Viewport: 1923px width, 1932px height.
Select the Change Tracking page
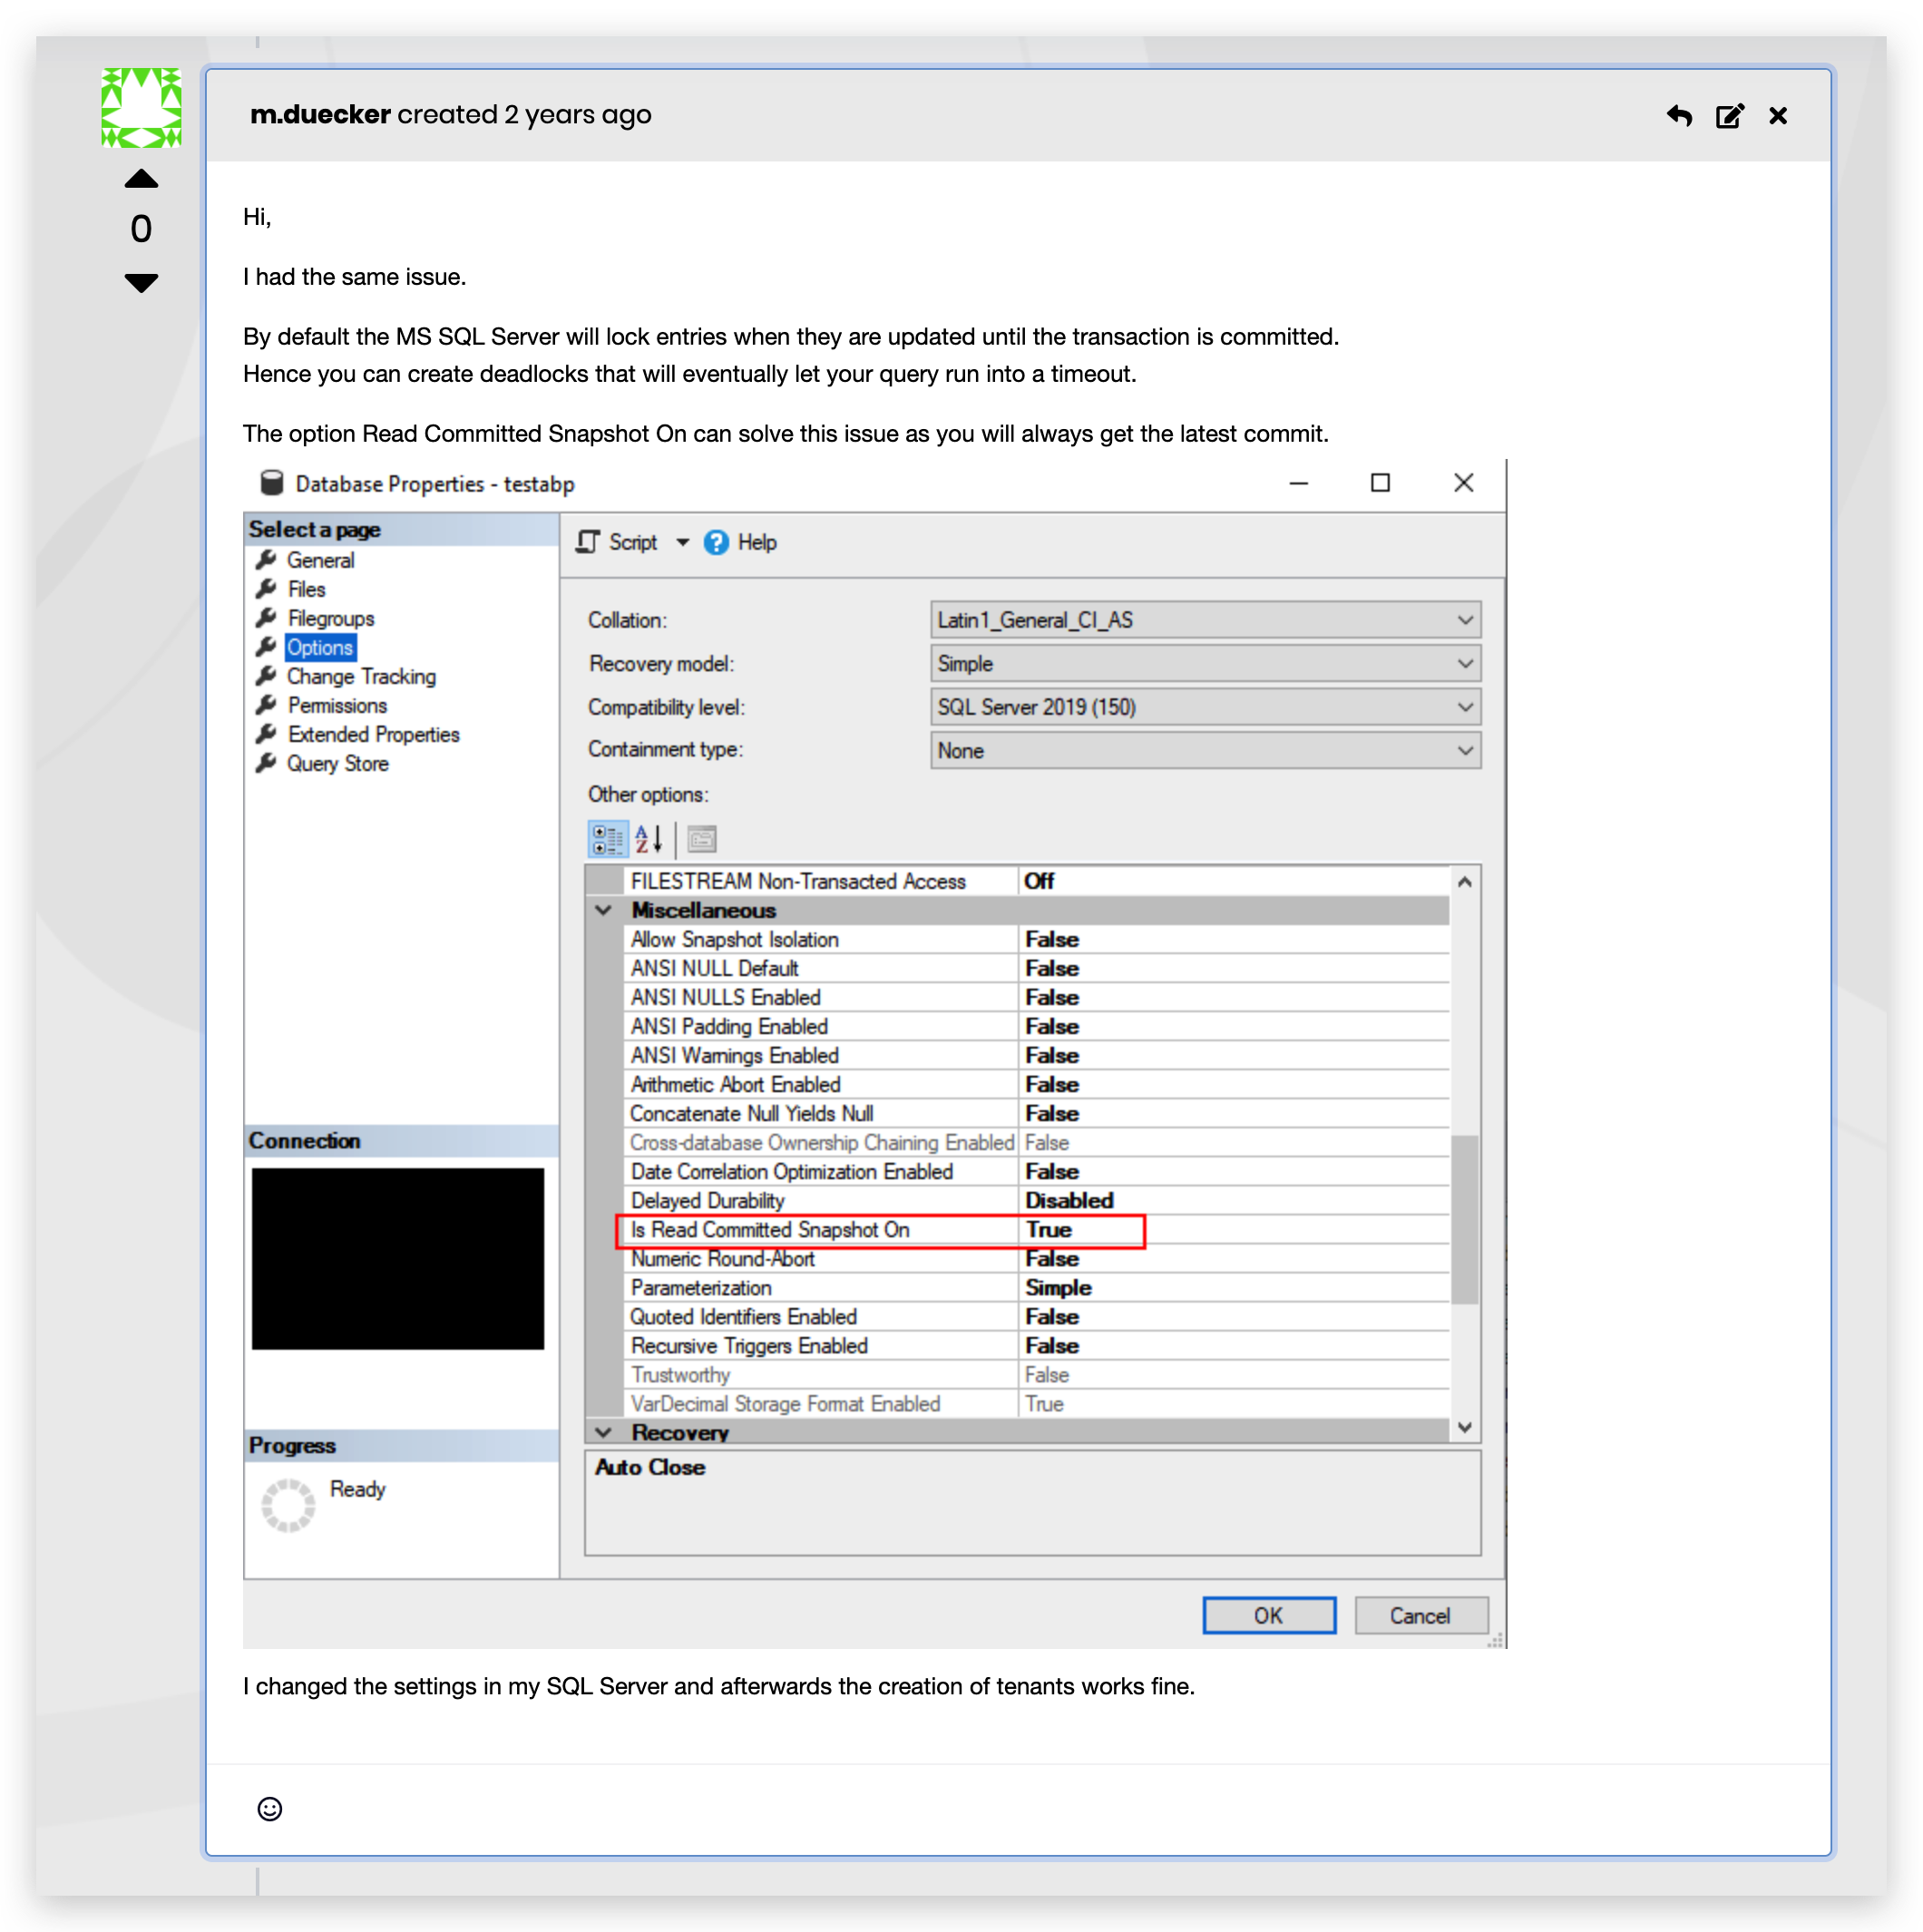click(x=361, y=676)
